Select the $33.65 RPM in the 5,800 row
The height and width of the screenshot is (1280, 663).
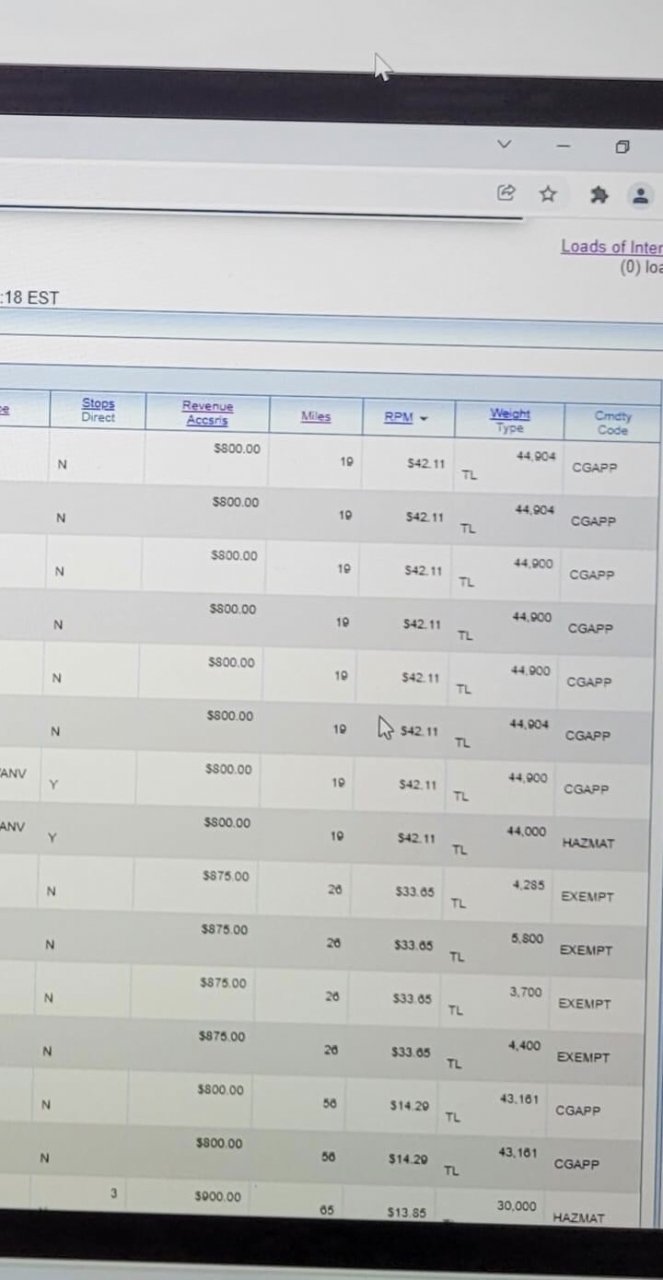click(413, 944)
